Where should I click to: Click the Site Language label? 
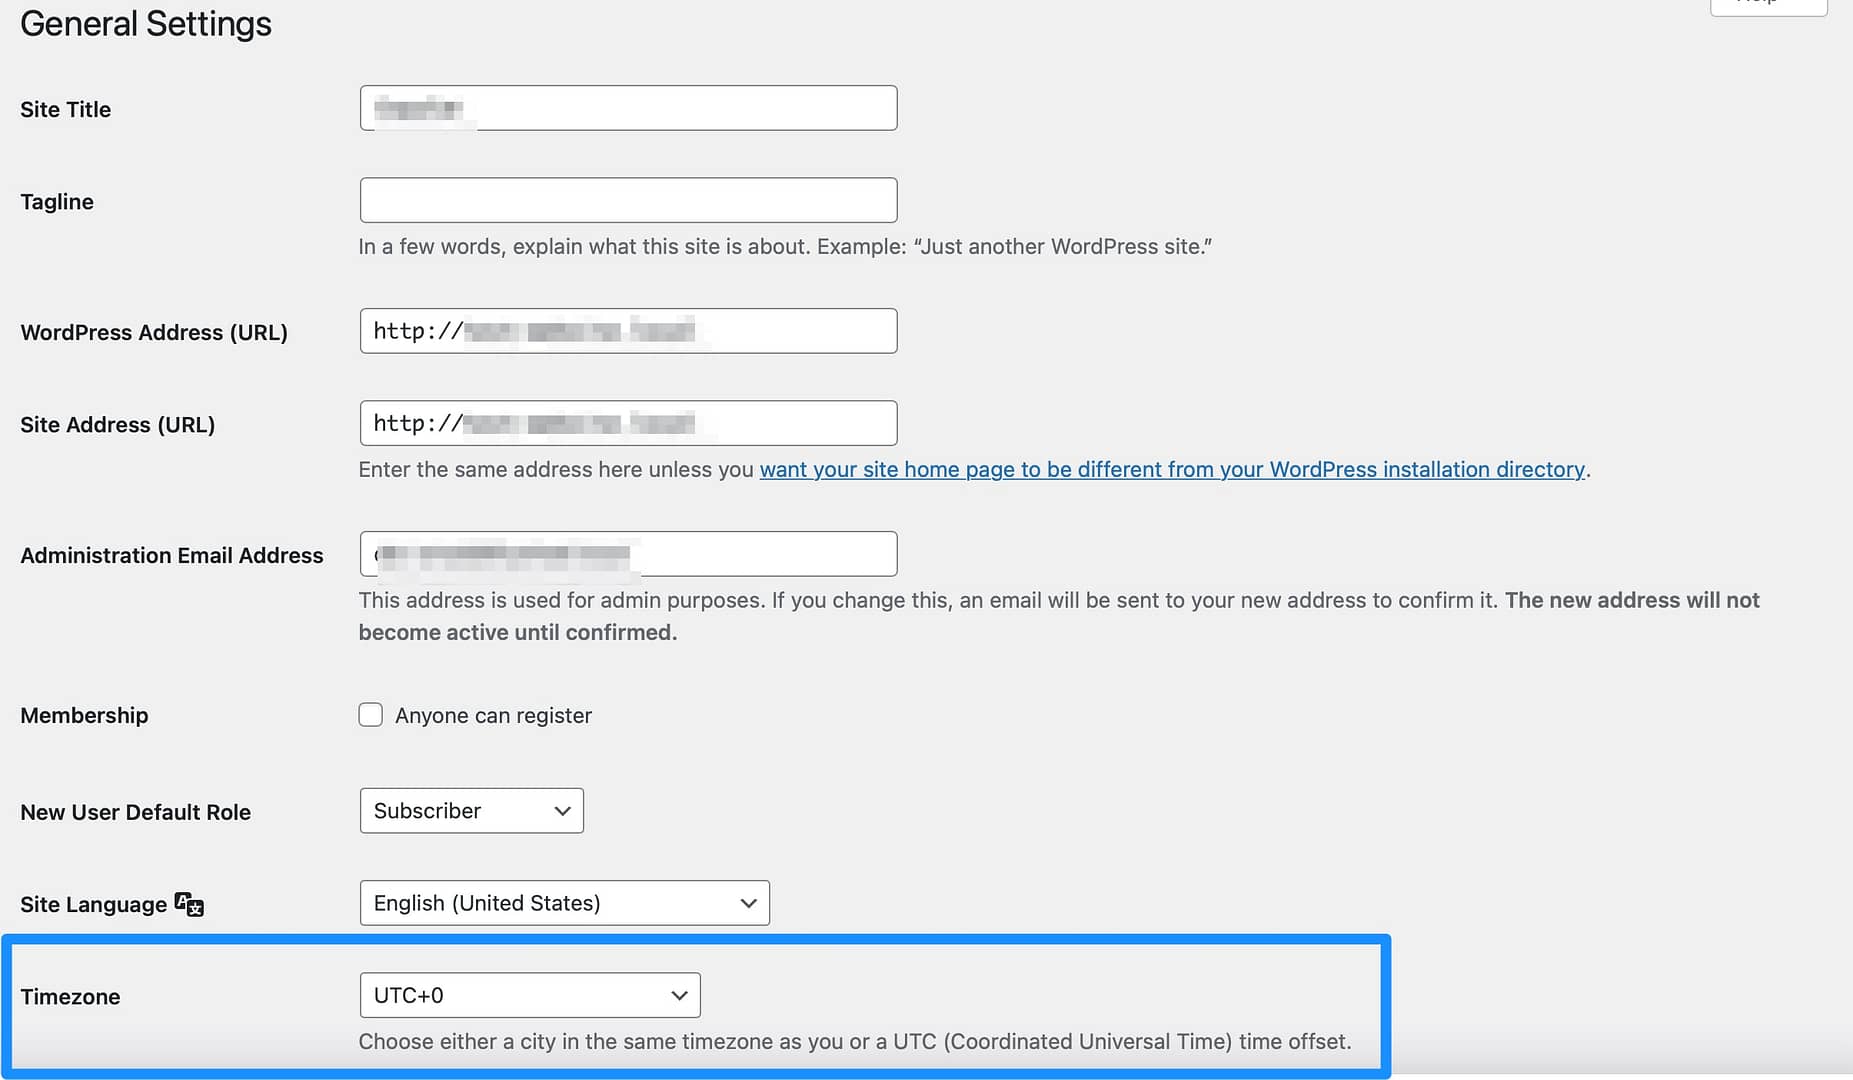tap(93, 905)
